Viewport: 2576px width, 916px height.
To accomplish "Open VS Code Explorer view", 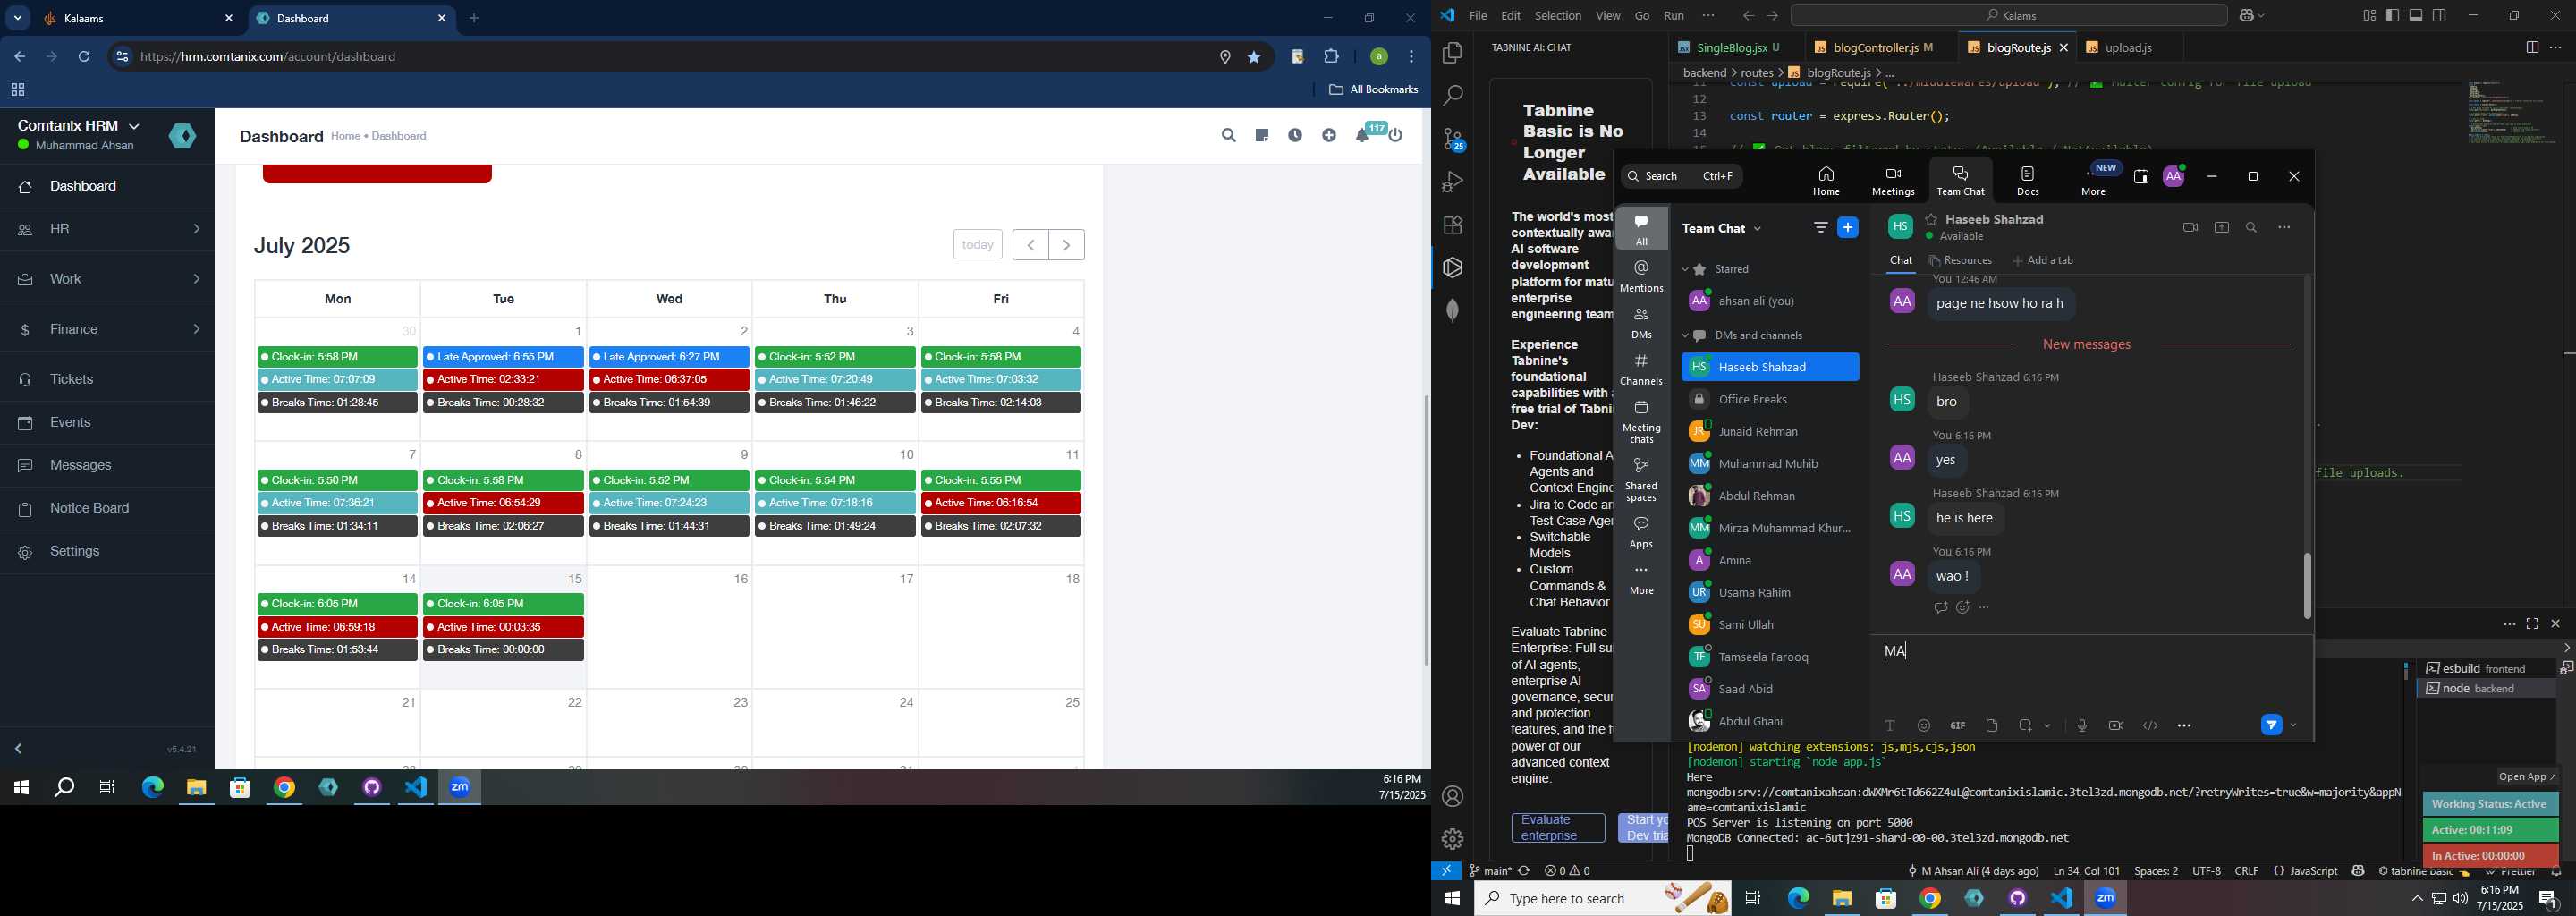I will pyautogui.click(x=1453, y=53).
